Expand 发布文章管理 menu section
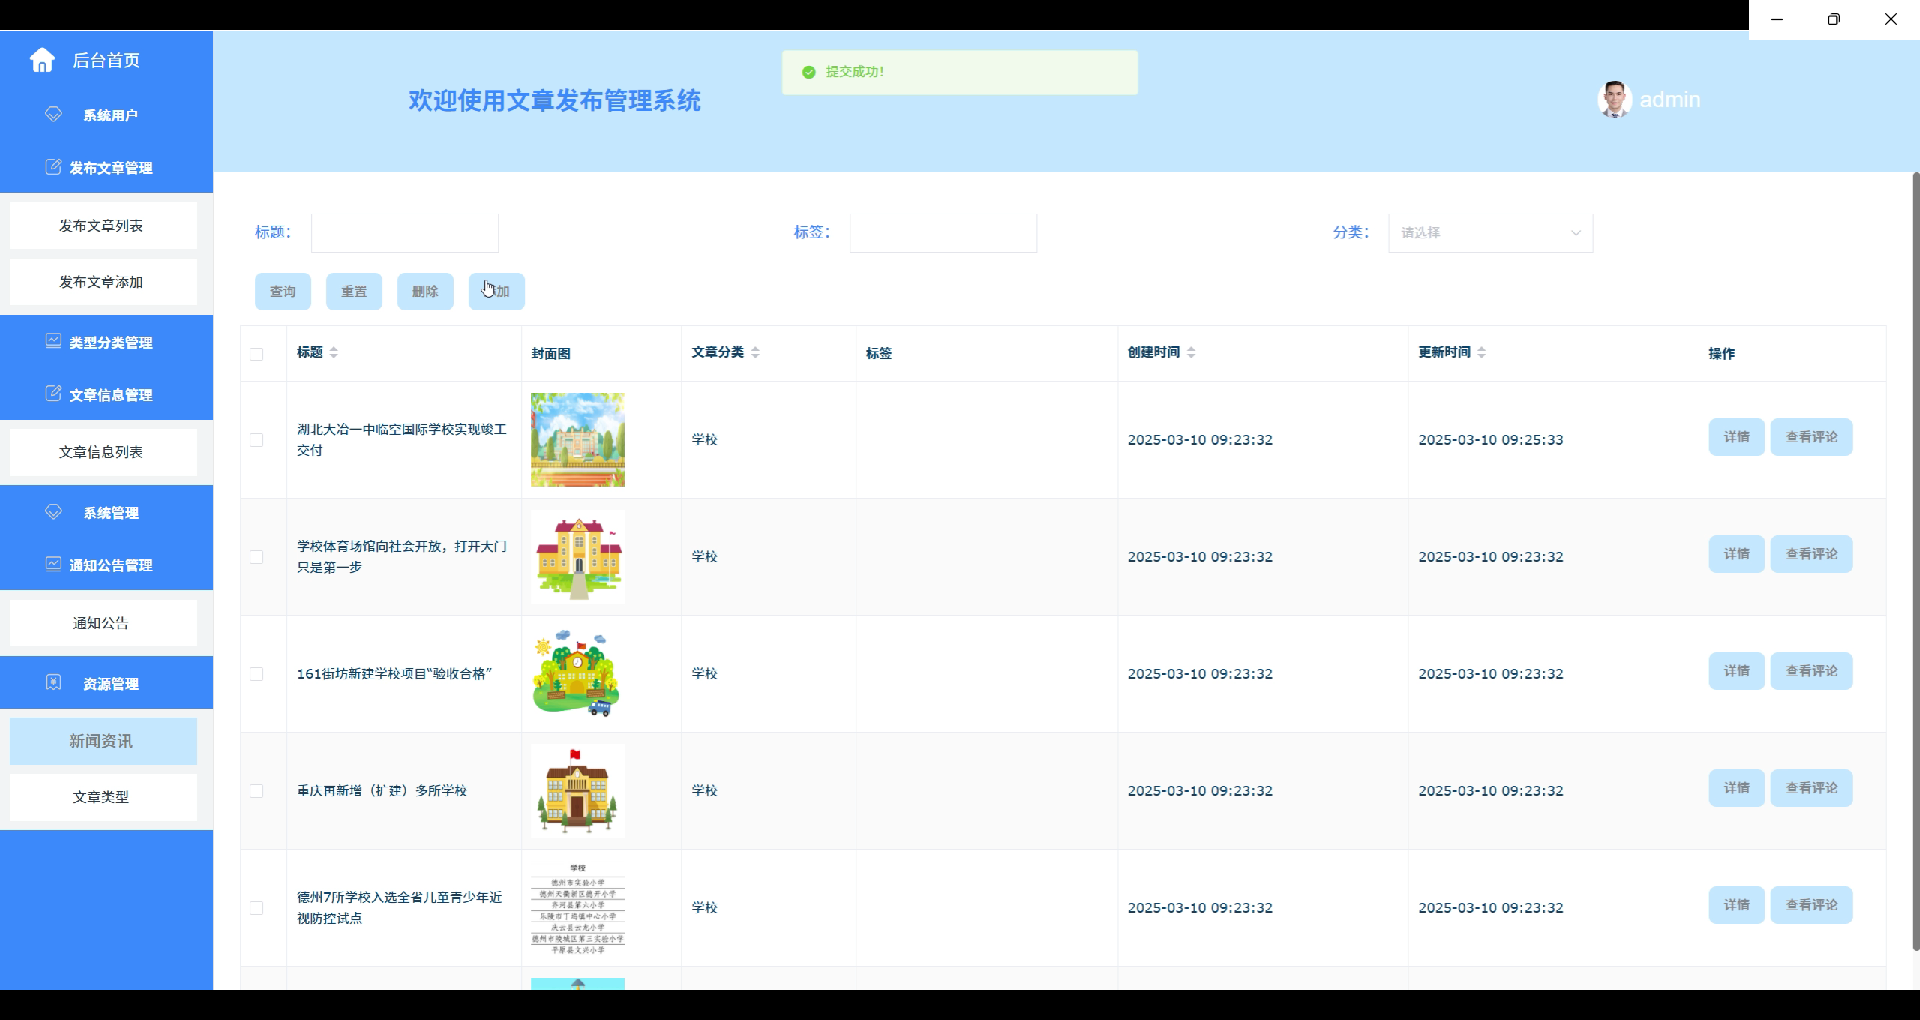 [106, 167]
